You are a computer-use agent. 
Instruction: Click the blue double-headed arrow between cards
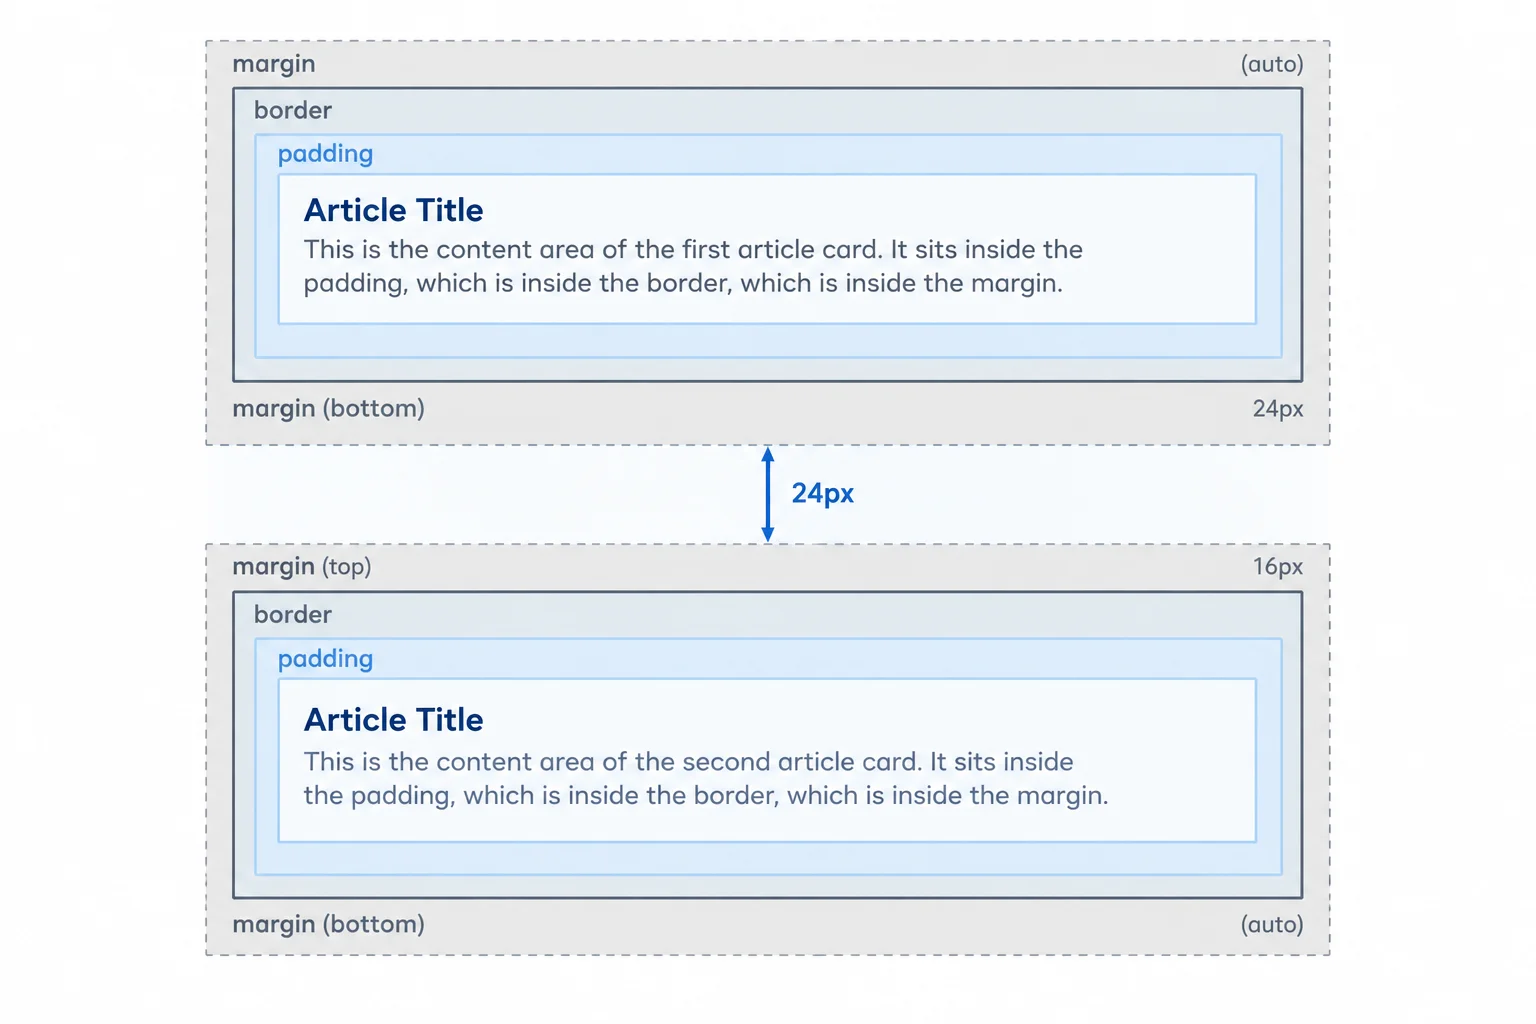[x=767, y=494]
